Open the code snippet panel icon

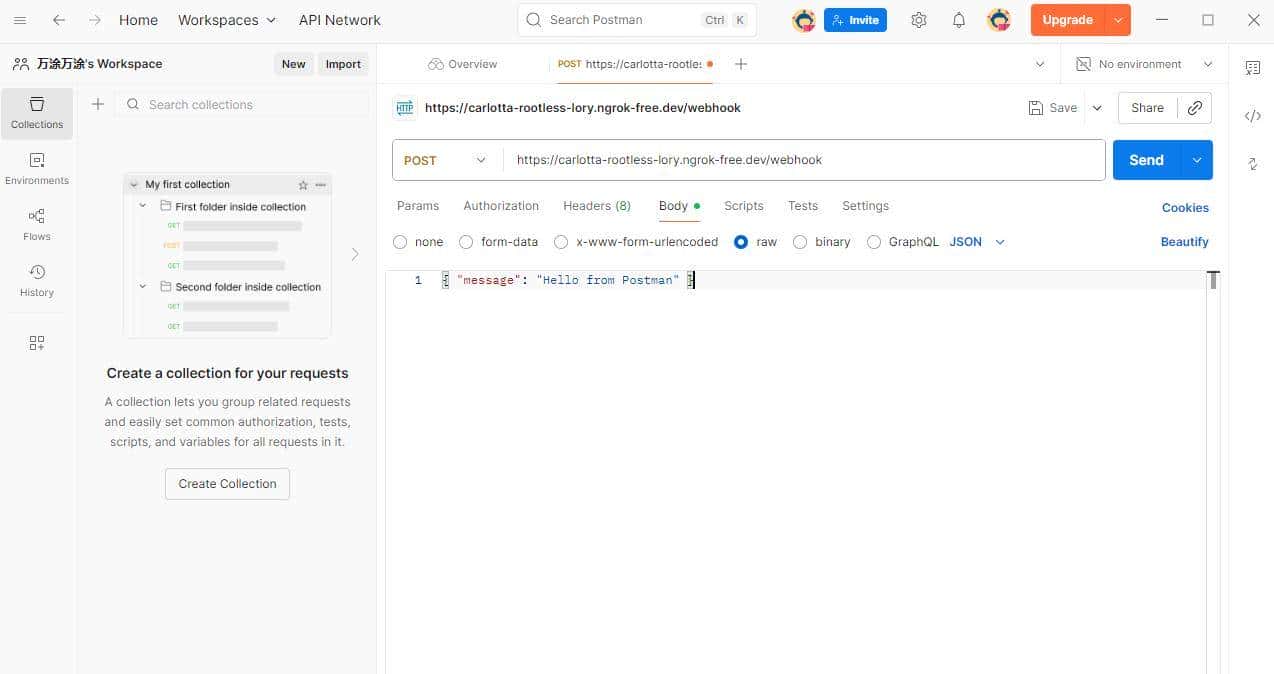1253,115
